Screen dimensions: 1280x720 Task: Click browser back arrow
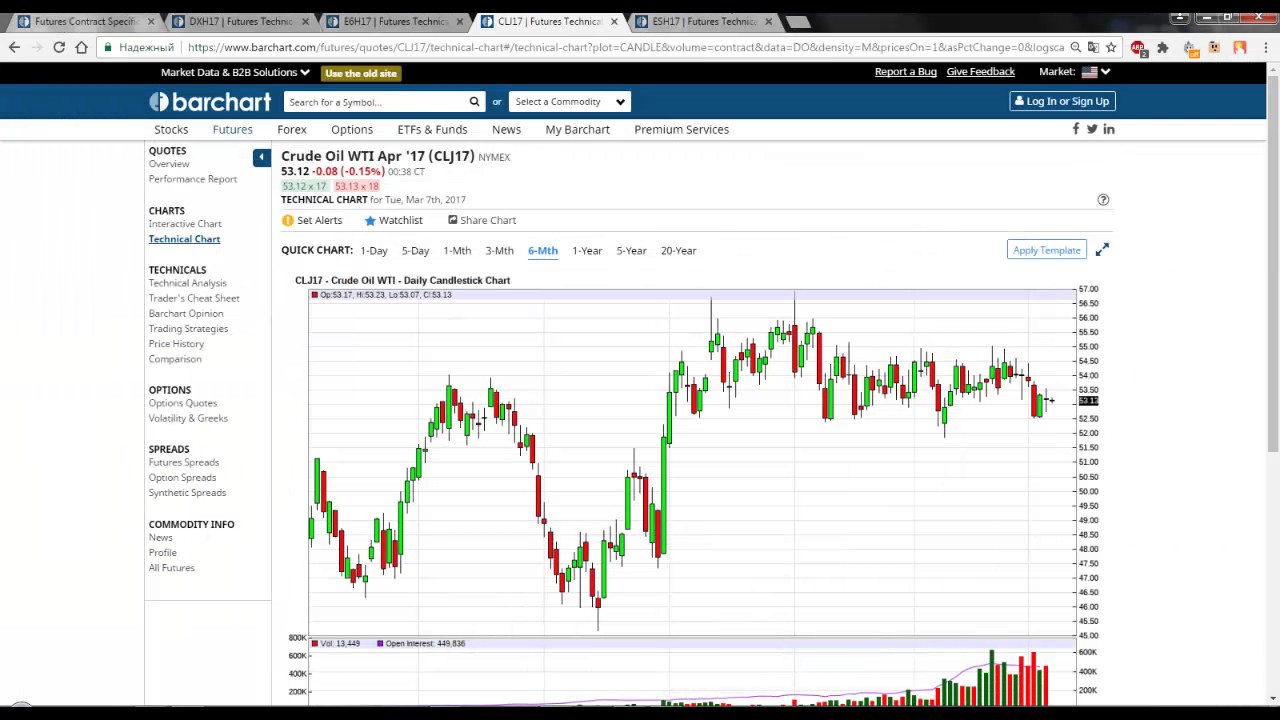[x=14, y=47]
